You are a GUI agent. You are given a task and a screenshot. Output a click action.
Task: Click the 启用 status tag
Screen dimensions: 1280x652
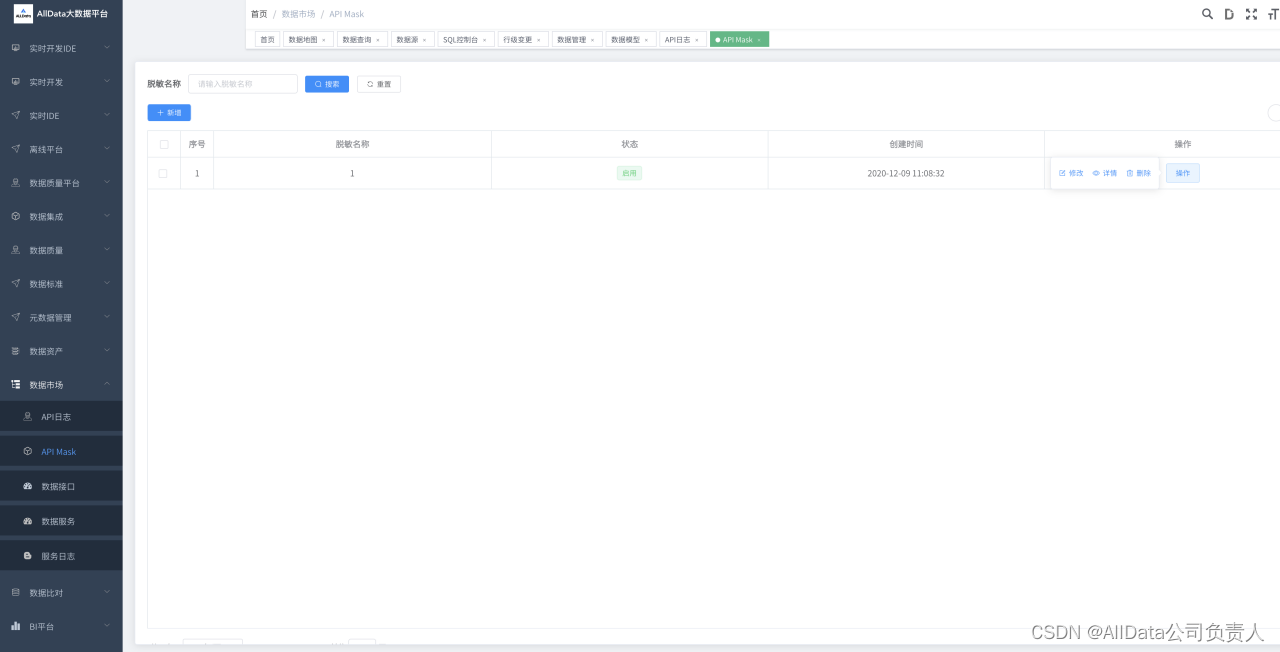629,173
